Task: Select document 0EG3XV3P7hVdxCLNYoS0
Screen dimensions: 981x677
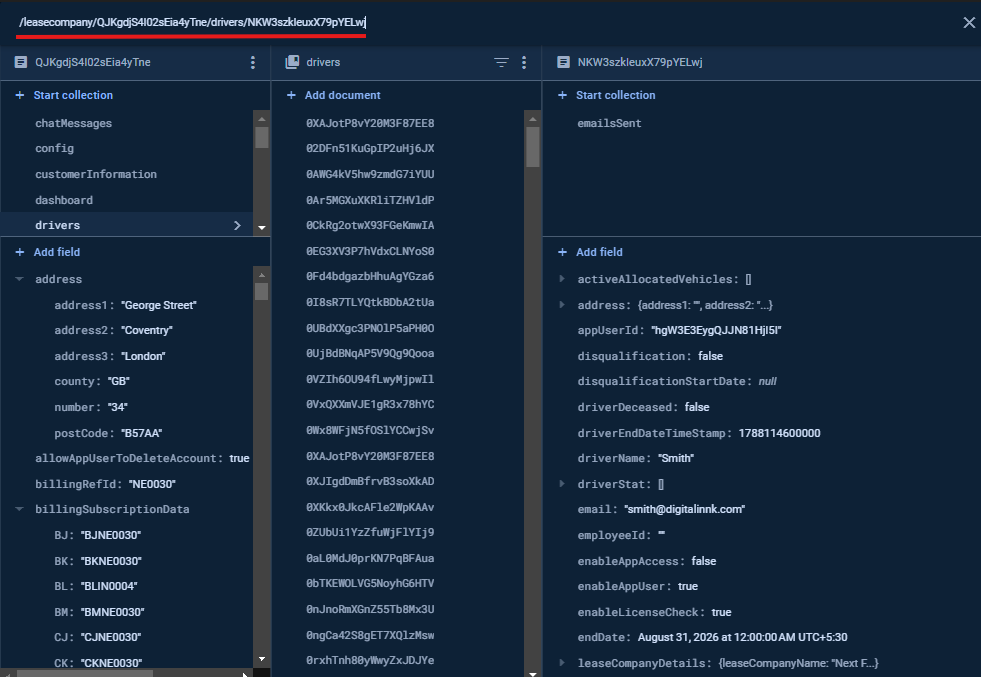Action: click(x=370, y=251)
